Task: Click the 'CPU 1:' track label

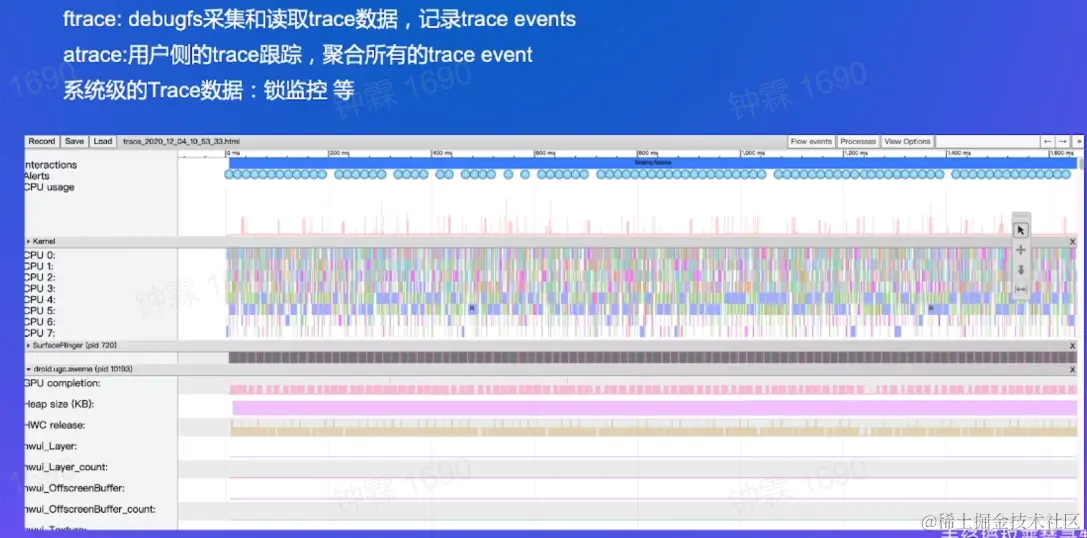Action: 40,266
